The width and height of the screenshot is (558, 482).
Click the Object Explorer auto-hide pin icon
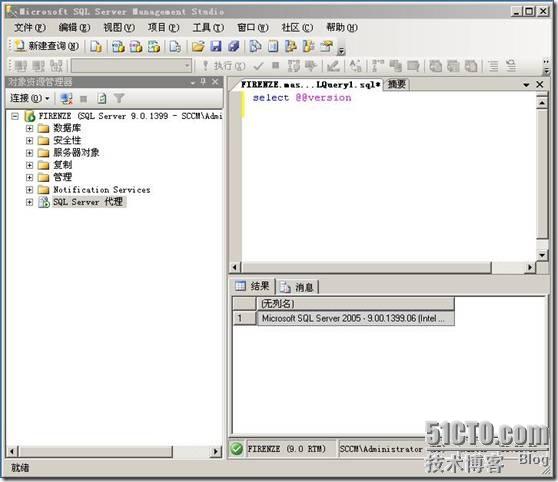pos(204,82)
